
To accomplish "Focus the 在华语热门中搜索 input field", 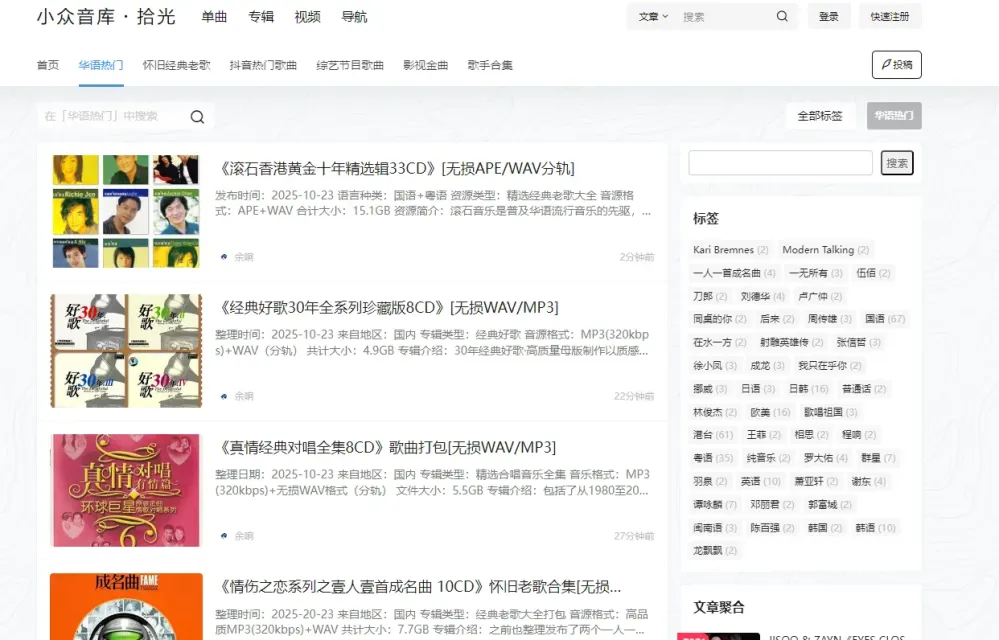I will coord(112,116).
